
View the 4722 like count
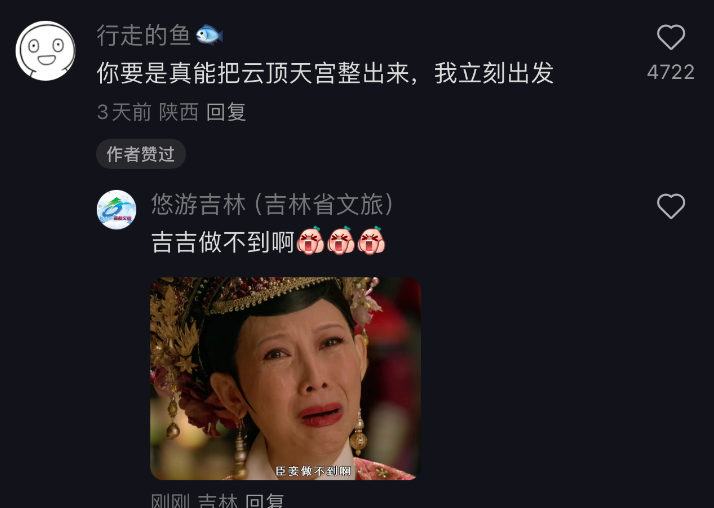671,72
